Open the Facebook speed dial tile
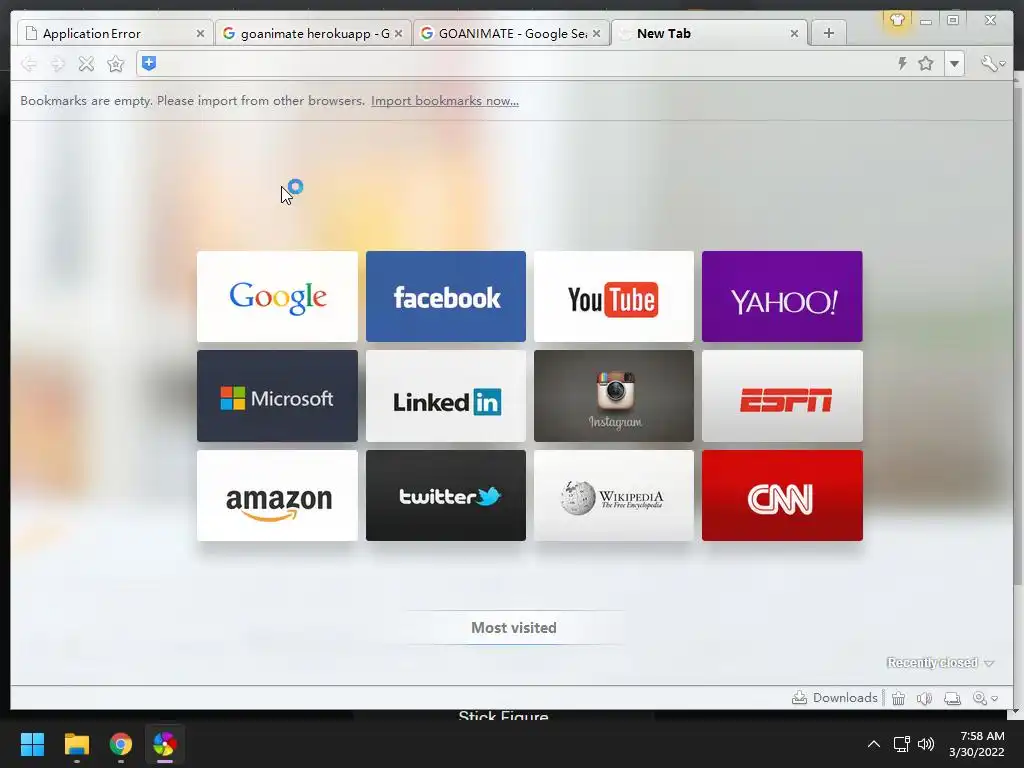Viewport: 1024px width, 768px height. tap(446, 296)
